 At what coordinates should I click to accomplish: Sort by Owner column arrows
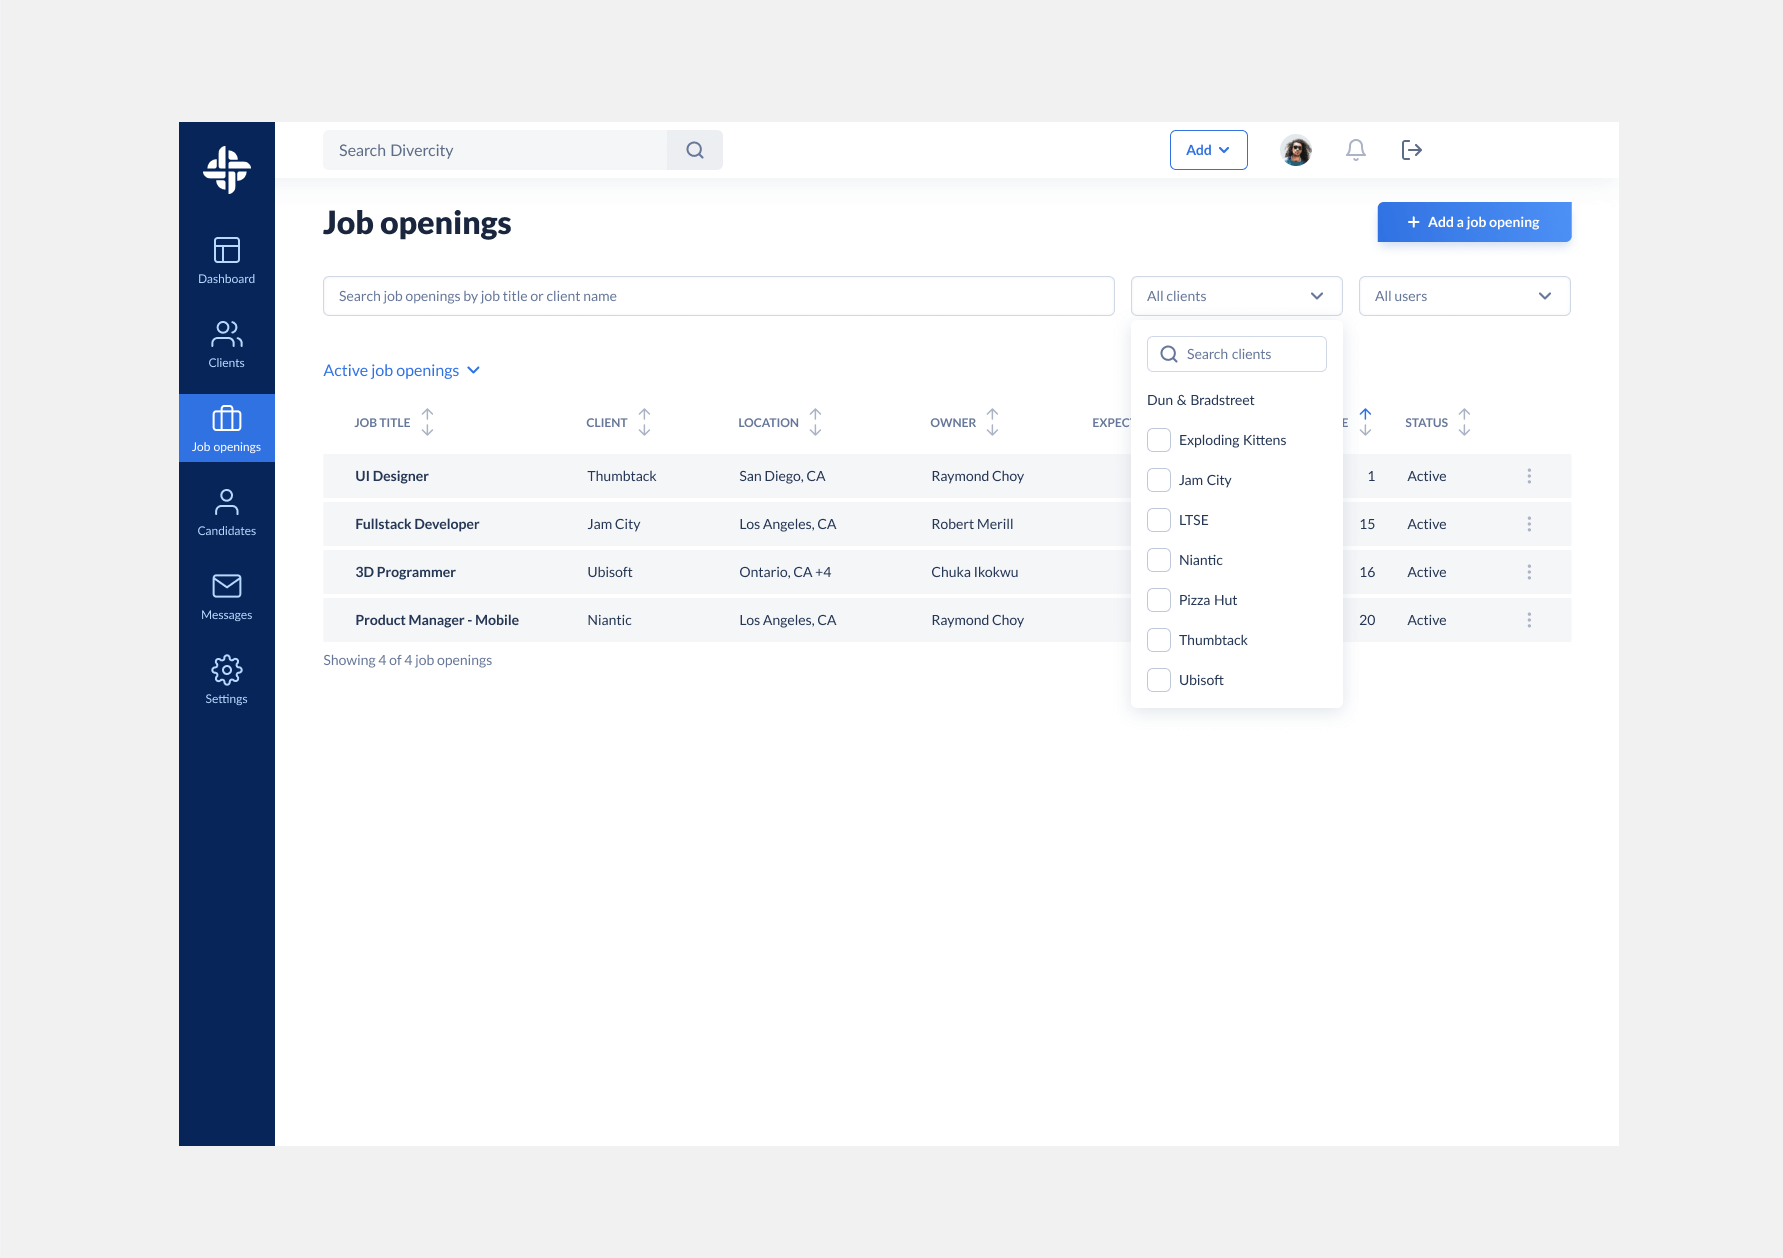[993, 422]
